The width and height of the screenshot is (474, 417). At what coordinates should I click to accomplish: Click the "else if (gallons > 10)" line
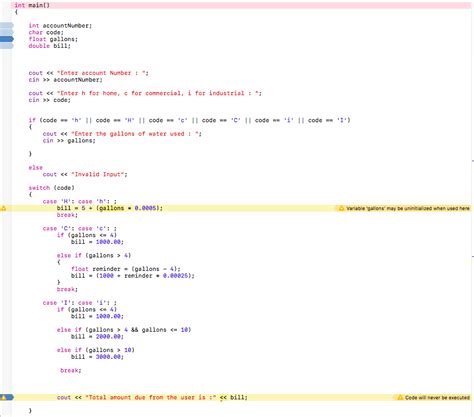click(x=95, y=350)
